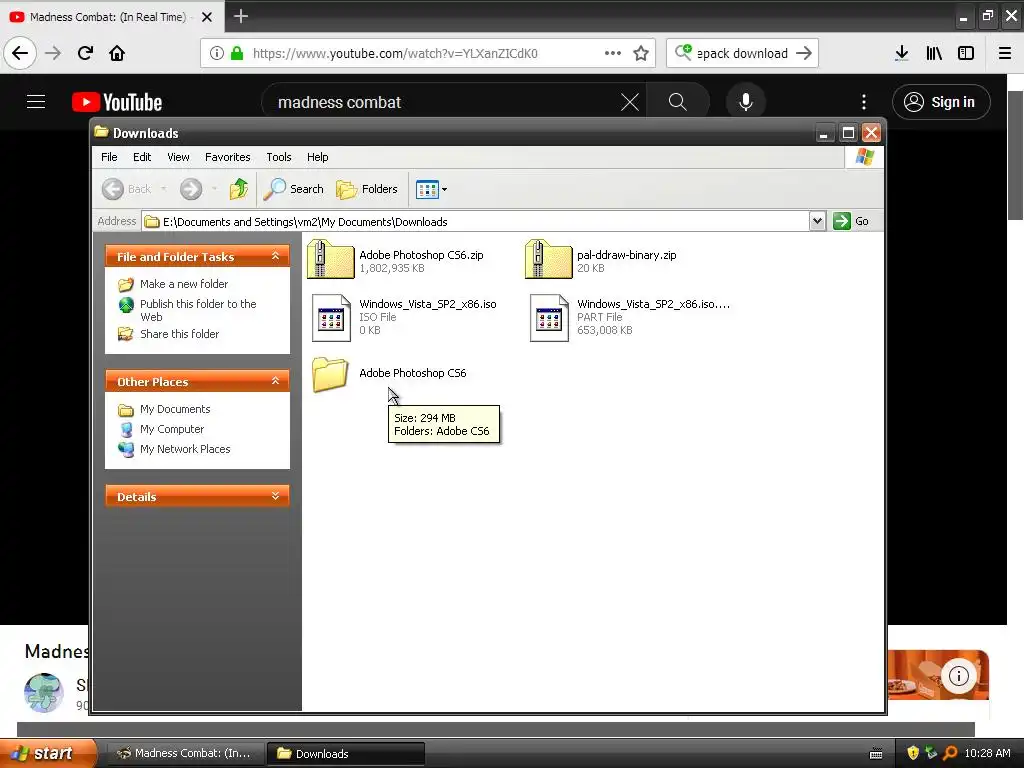
Task: Click the Explorer Forward arrow button
Action: 191,189
